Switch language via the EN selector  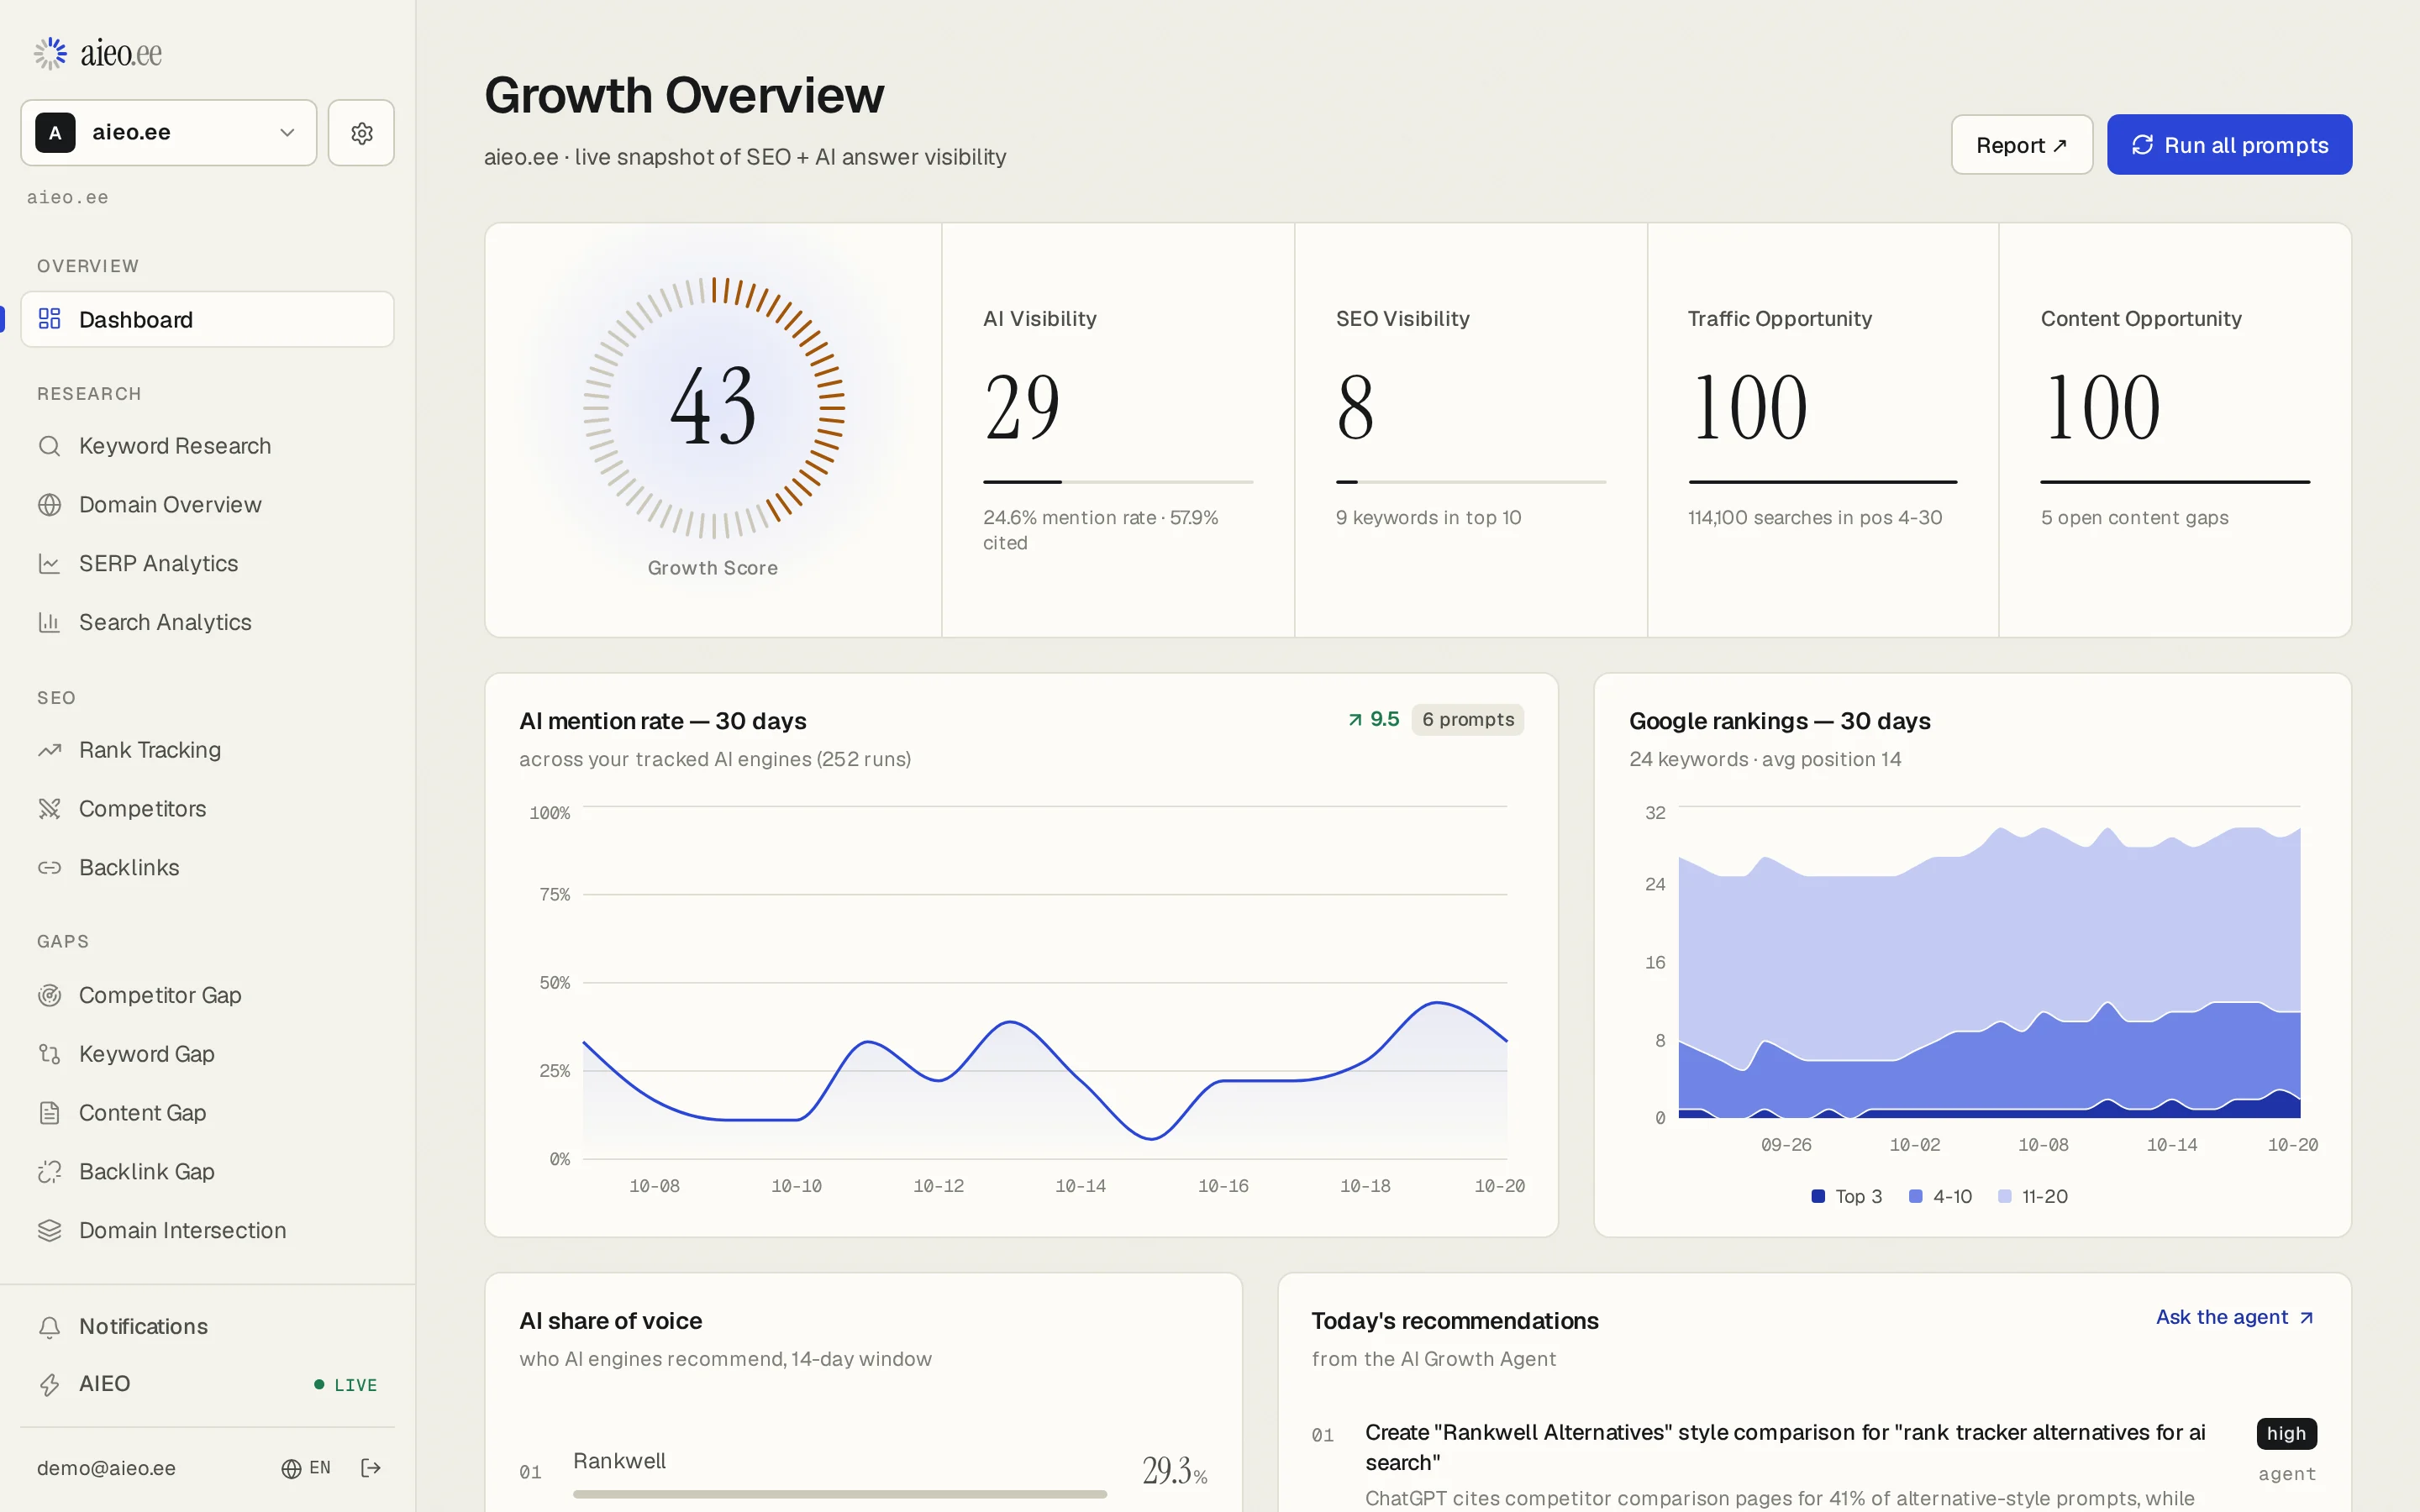coord(306,1468)
